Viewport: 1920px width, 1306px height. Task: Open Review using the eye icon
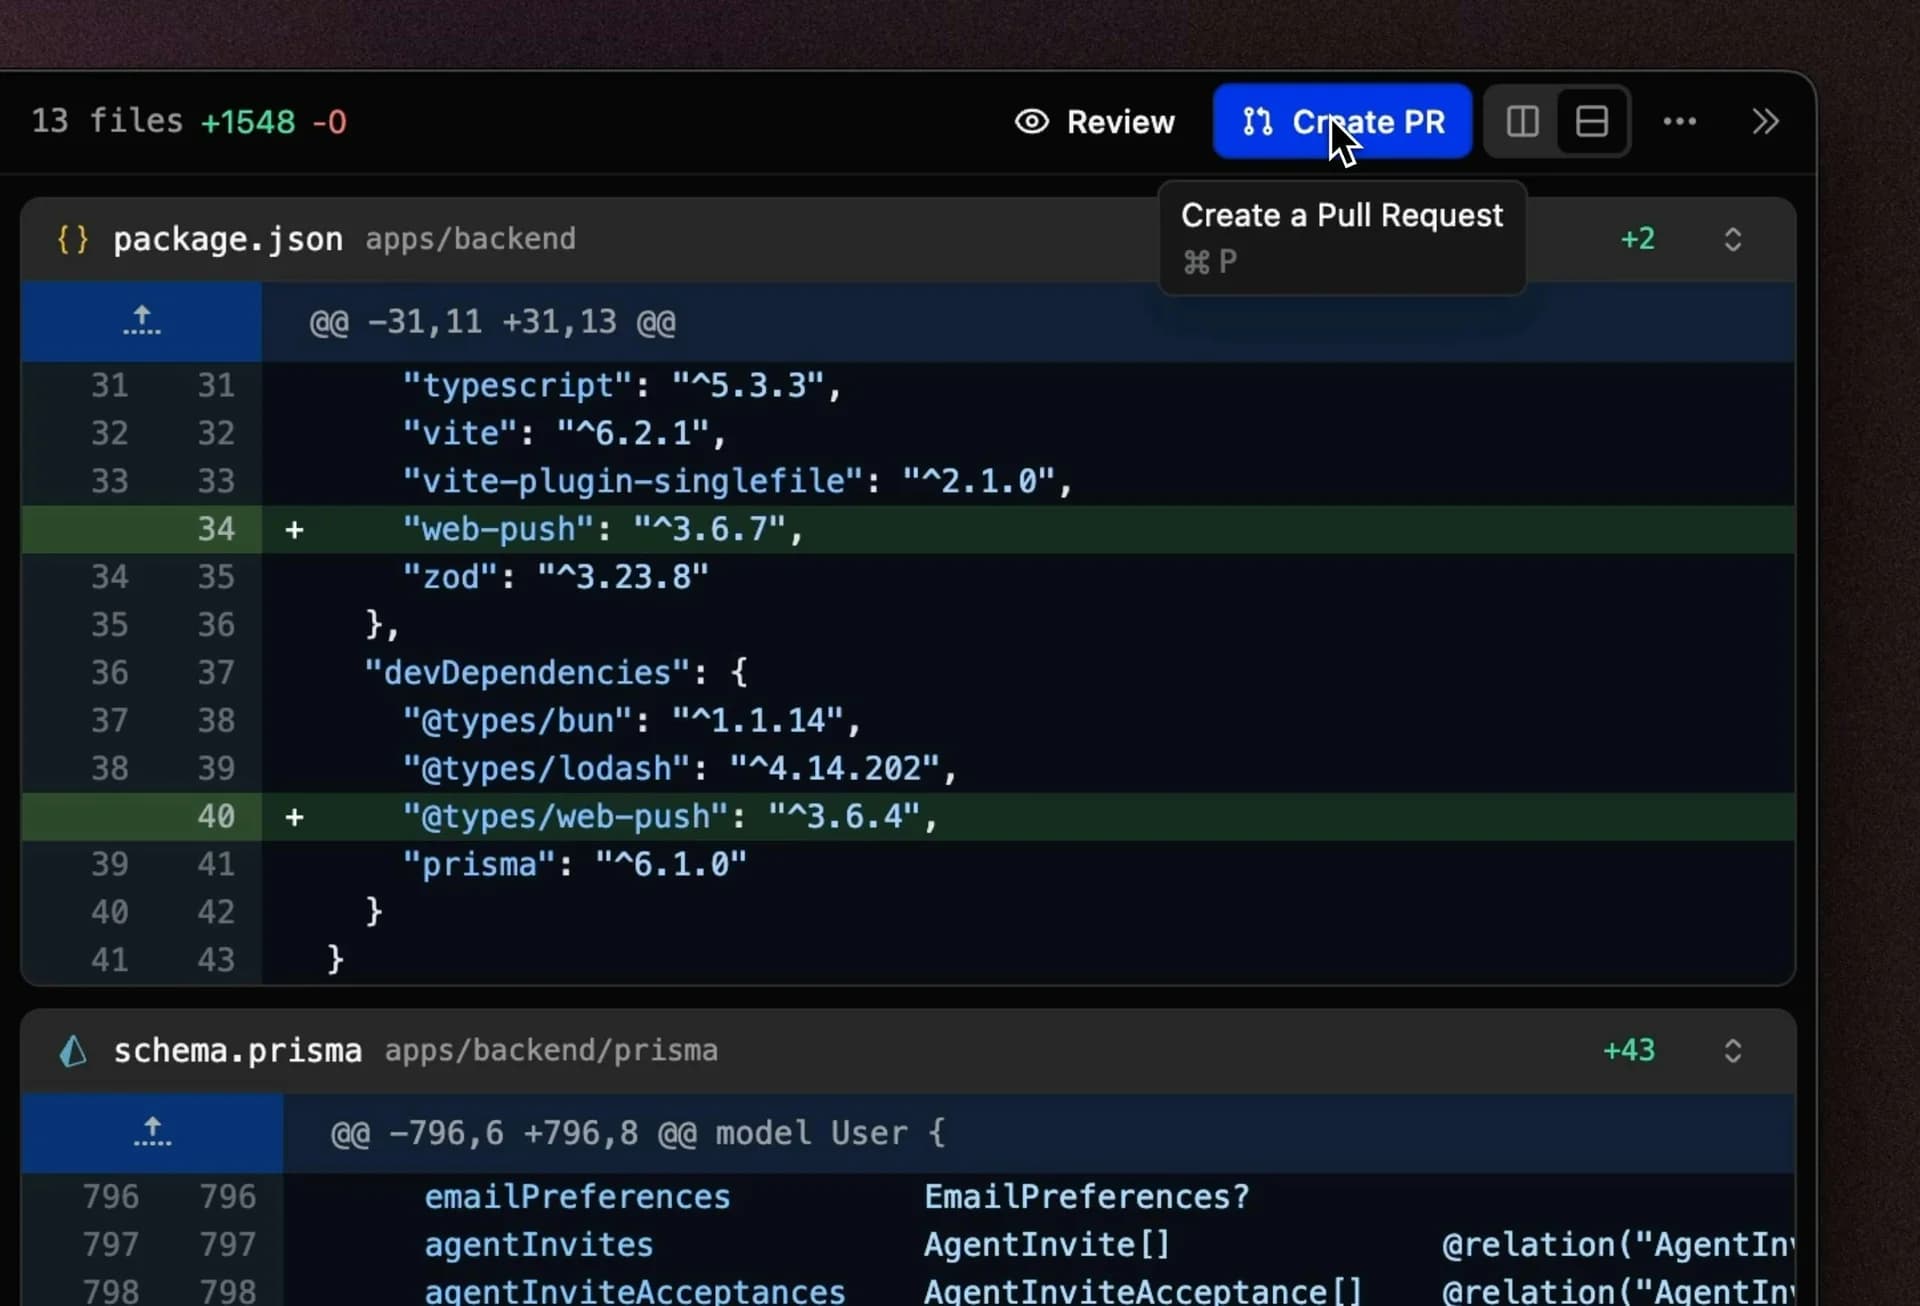tap(1031, 121)
